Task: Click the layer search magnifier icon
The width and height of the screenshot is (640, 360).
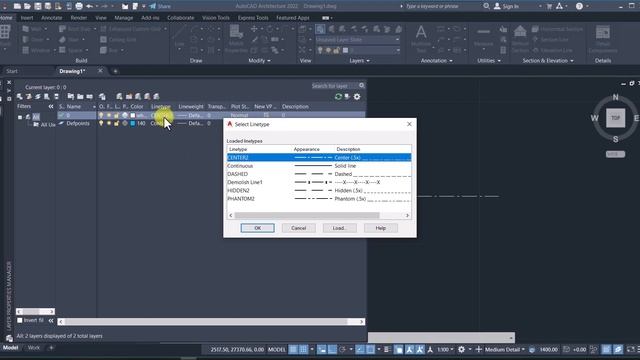Action: point(362,86)
